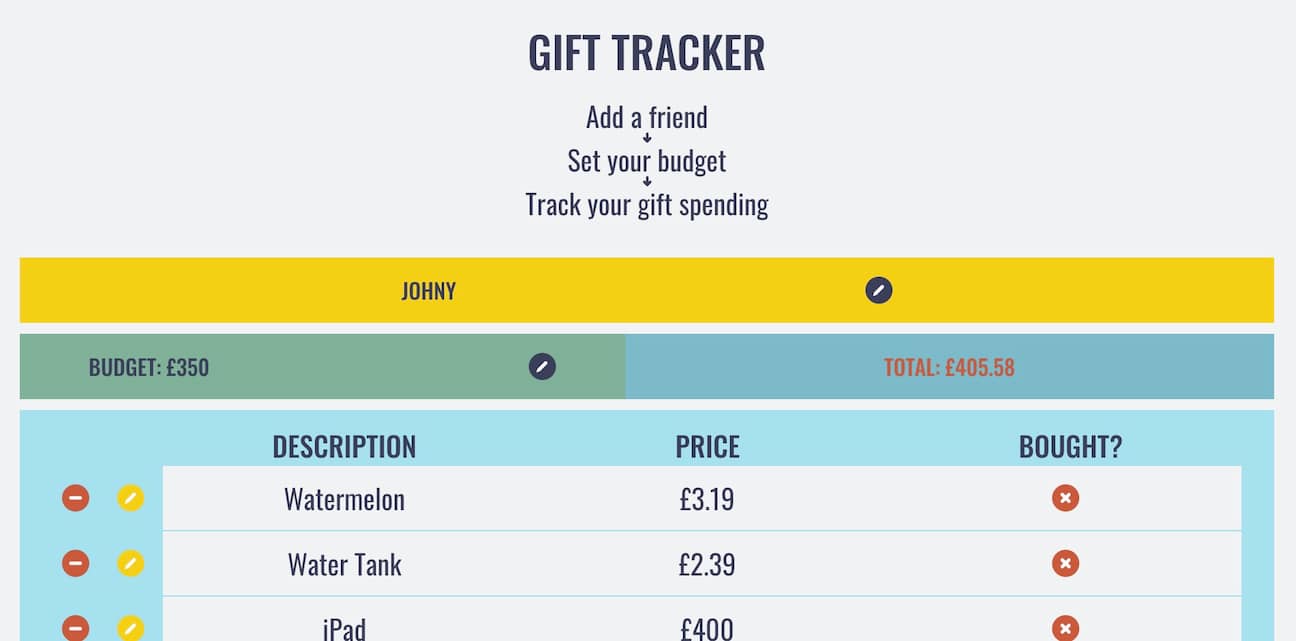Click the Total: £405.58 panel

(x=949, y=367)
